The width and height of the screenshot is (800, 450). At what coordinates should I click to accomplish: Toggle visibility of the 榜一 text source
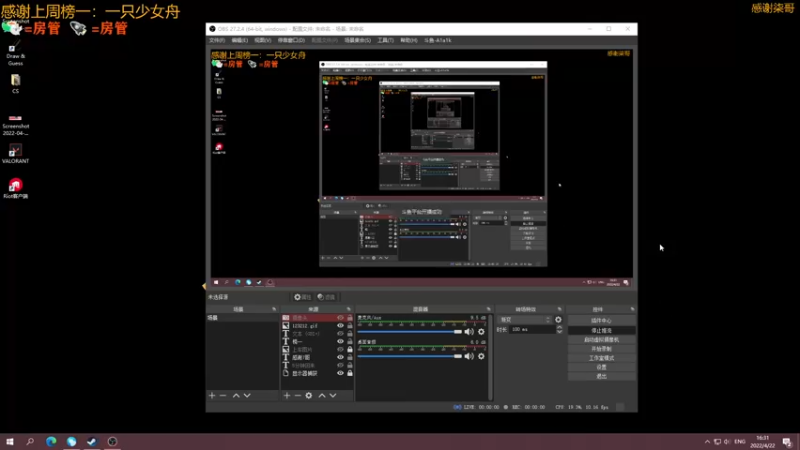[x=340, y=341]
